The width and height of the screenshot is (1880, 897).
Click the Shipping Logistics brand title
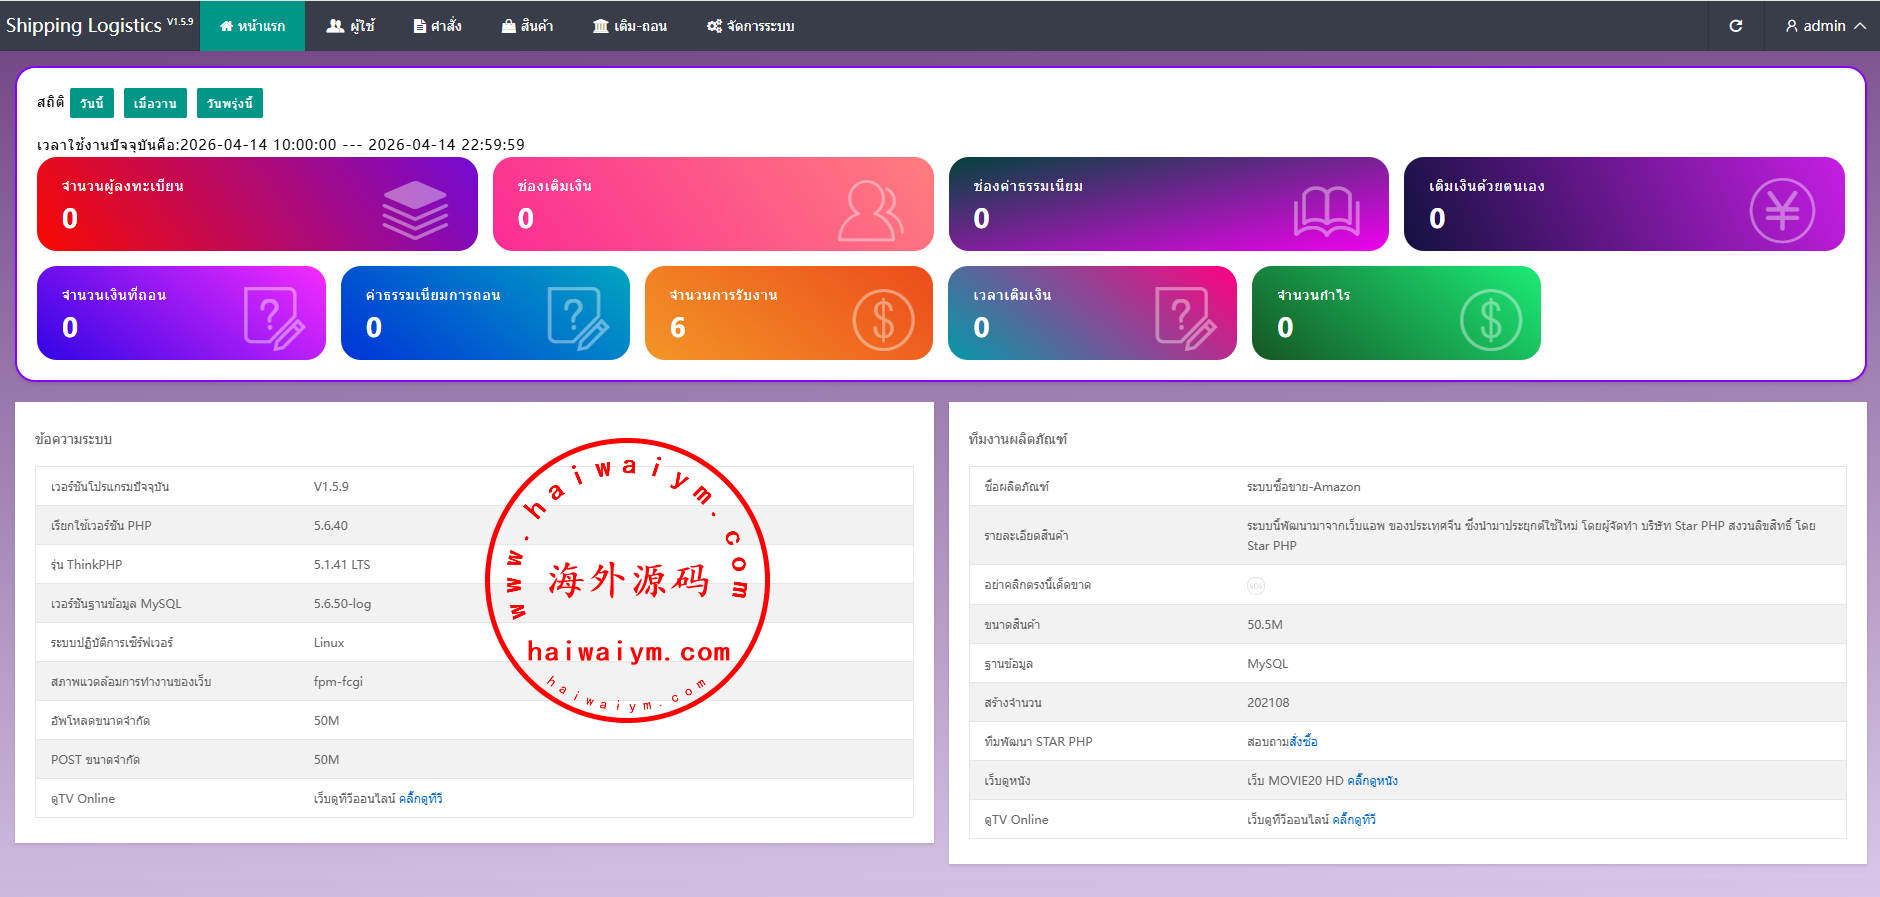84,26
